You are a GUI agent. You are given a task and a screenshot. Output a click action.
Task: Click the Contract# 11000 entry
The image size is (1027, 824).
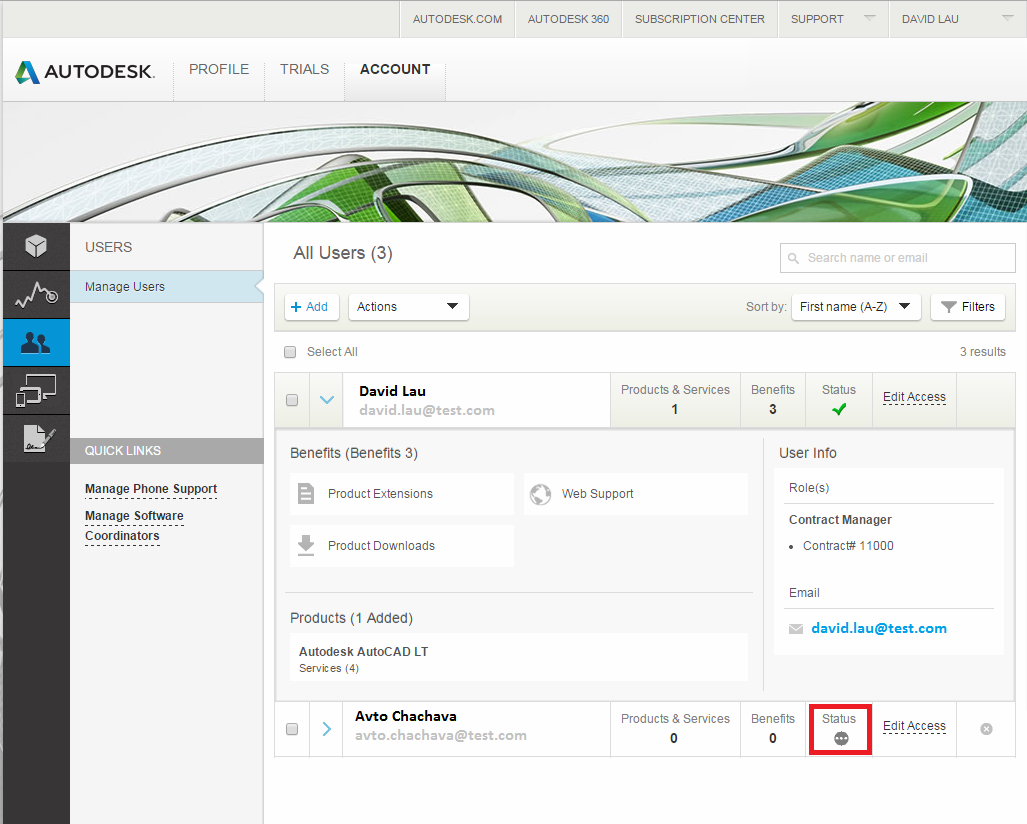click(x=848, y=546)
